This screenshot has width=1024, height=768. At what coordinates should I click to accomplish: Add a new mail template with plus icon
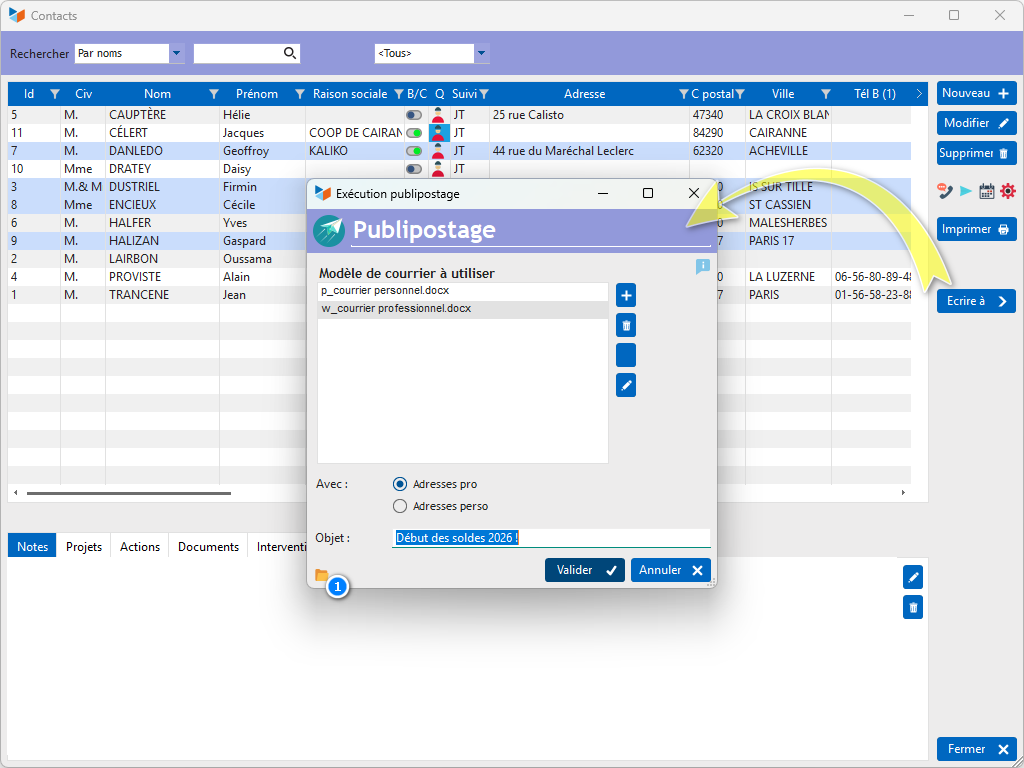[626, 295]
